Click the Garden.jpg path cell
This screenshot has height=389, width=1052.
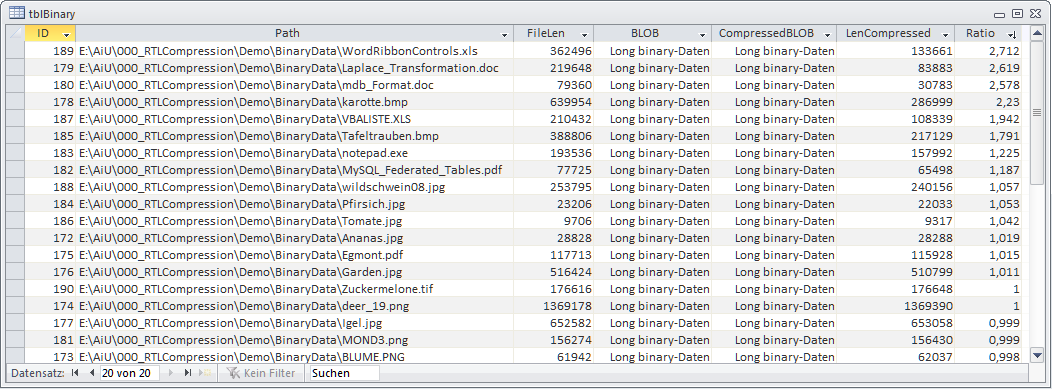(295, 272)
